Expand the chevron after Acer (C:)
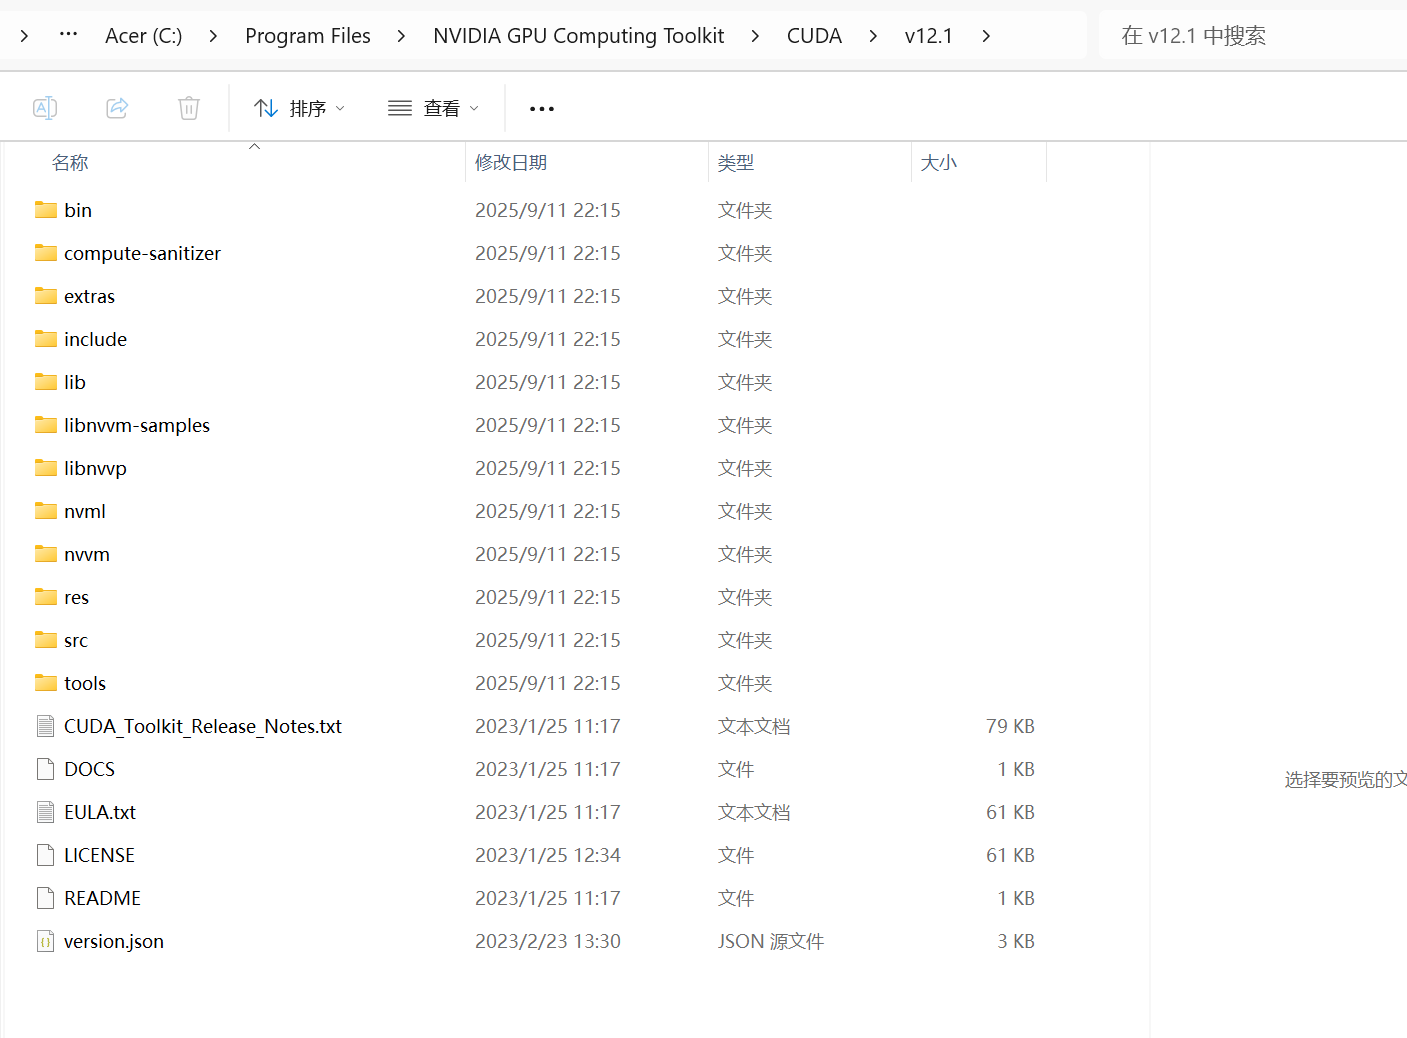1407x1038 pixels. pos(213,36)
